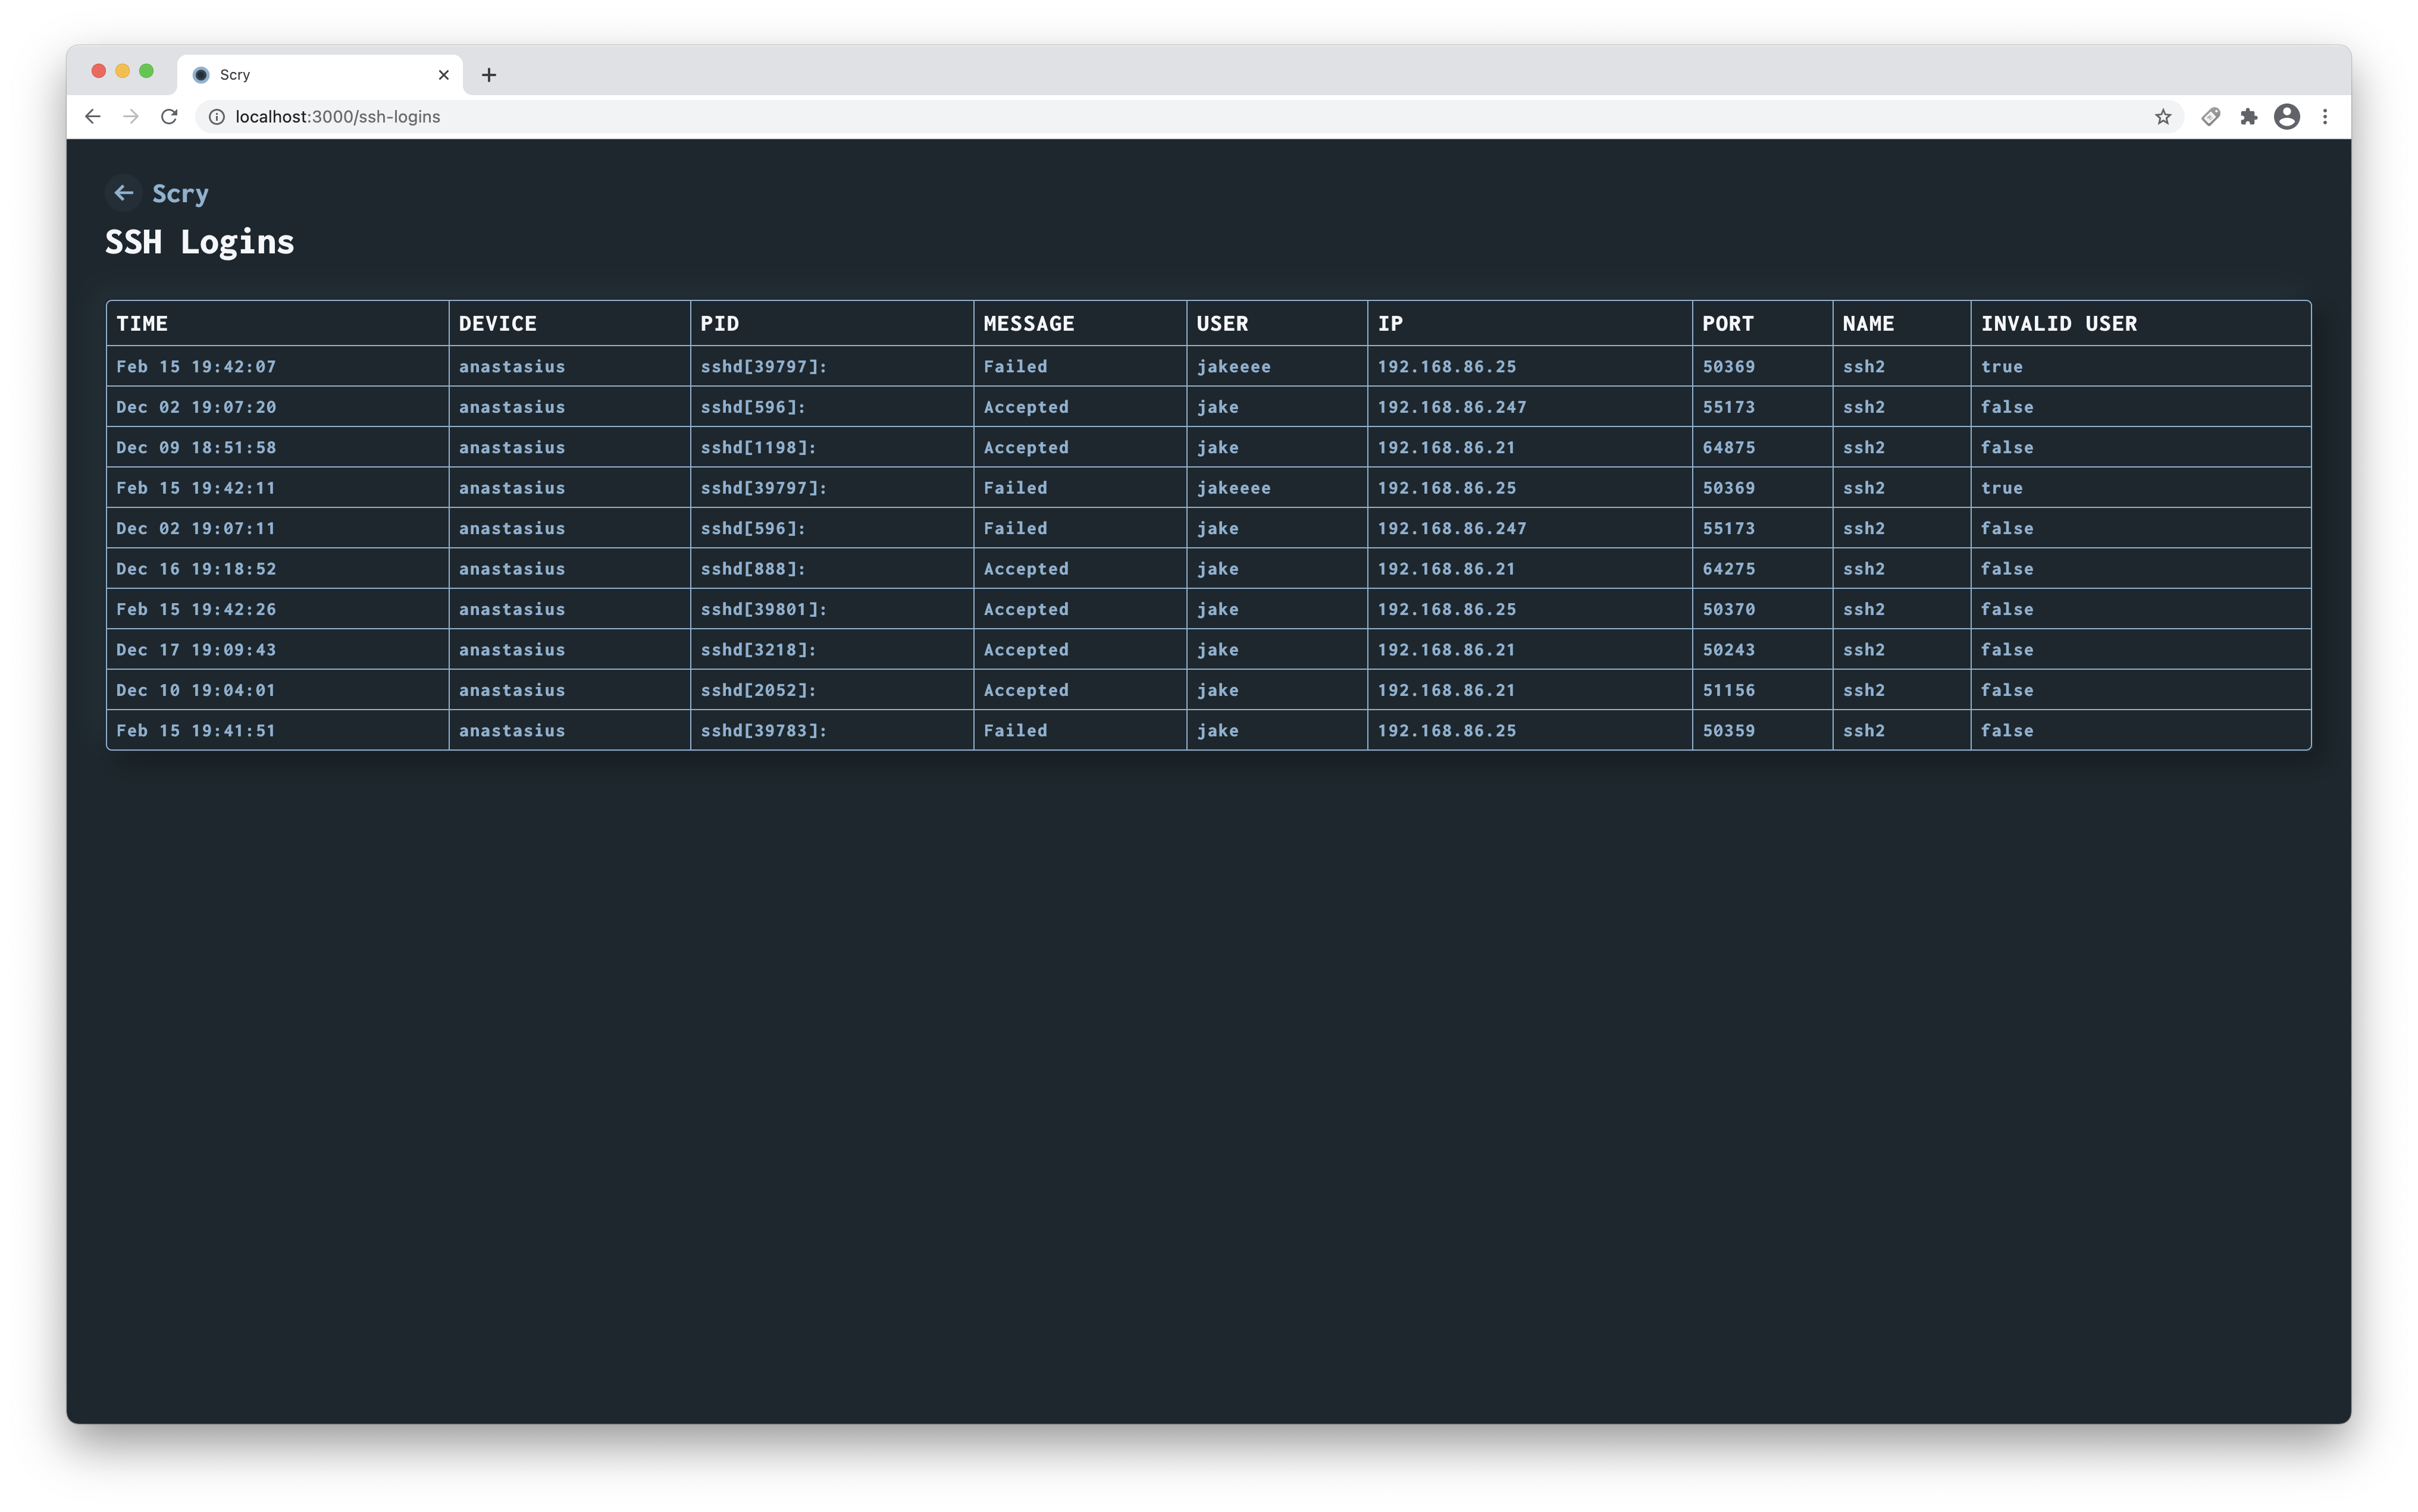
Task: Open the Chrome profile avatar icon
Action: (x=2286, y=117)
